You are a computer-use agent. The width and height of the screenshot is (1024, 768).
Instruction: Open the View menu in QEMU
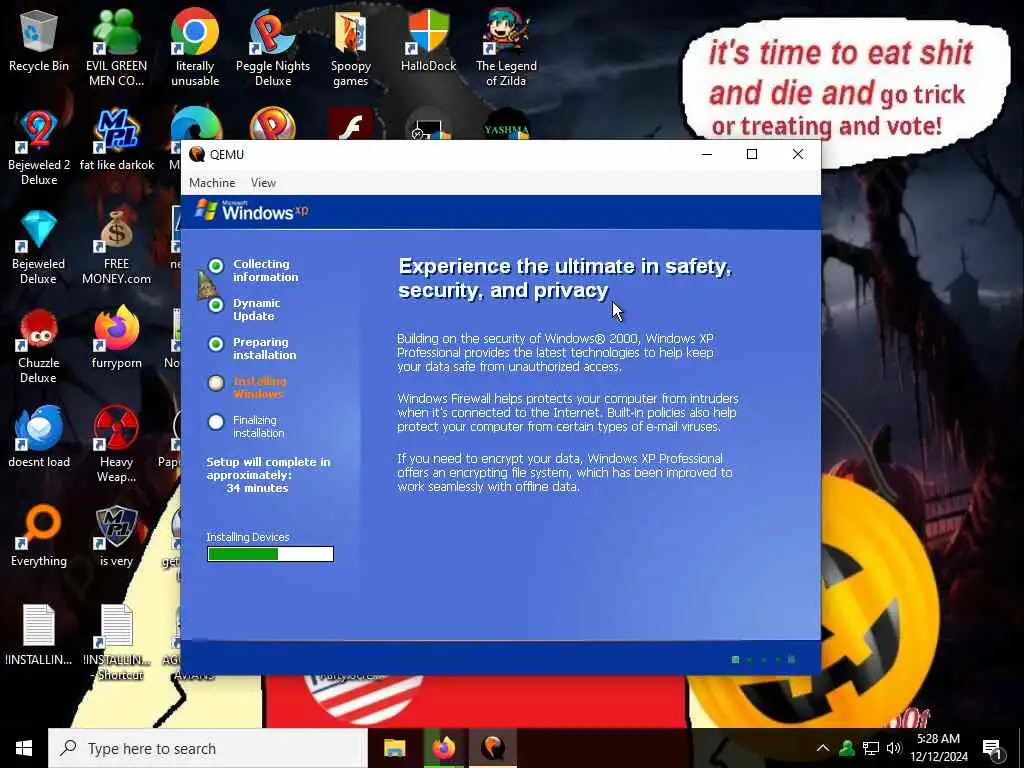pyautogui.click(x=263, y=183)
